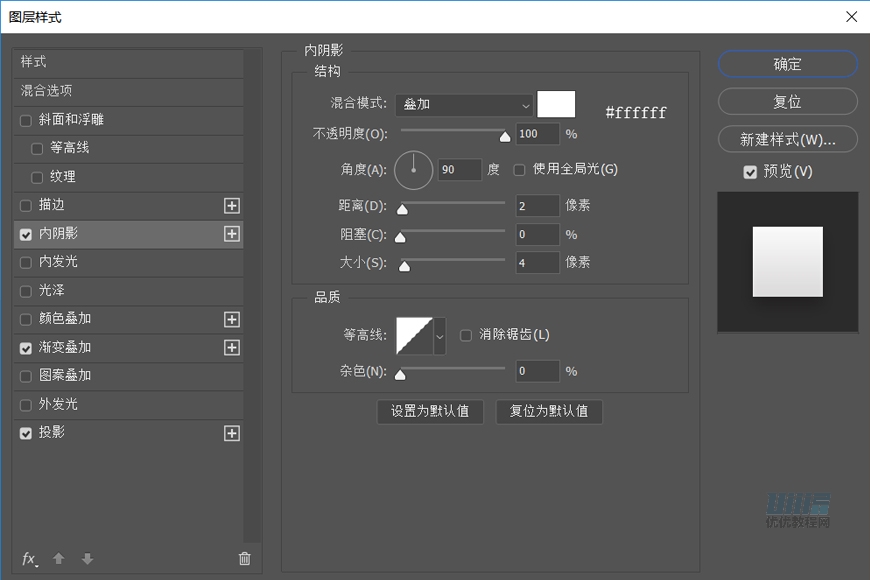Click the plus icon next to 内阴影
The width and height of the screenshot is (870, 580).
231,234
